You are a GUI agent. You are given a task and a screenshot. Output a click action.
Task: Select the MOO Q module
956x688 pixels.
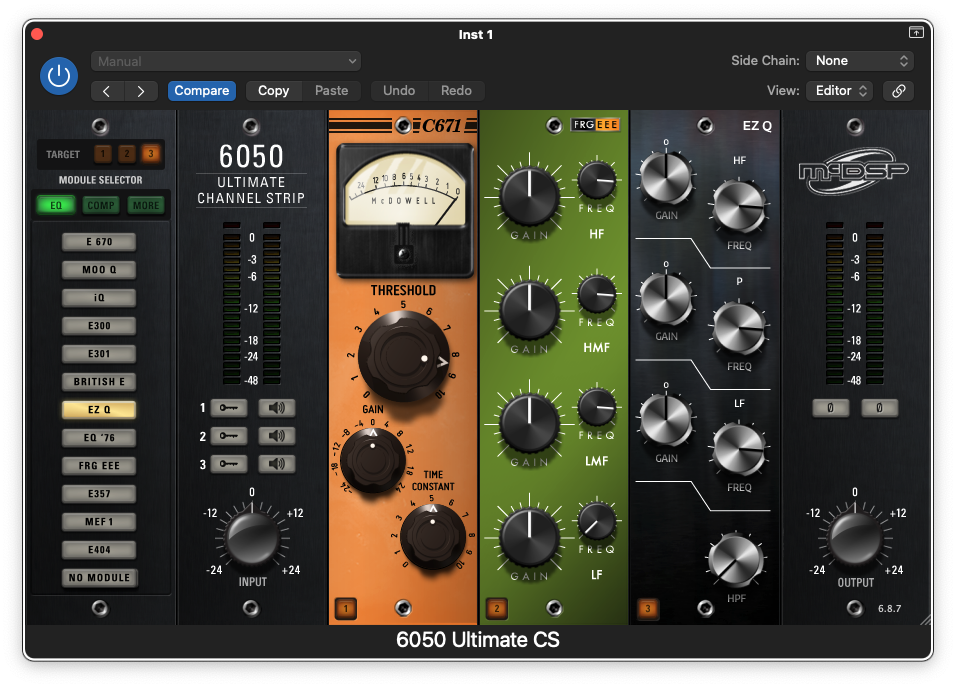coord(99,270)
